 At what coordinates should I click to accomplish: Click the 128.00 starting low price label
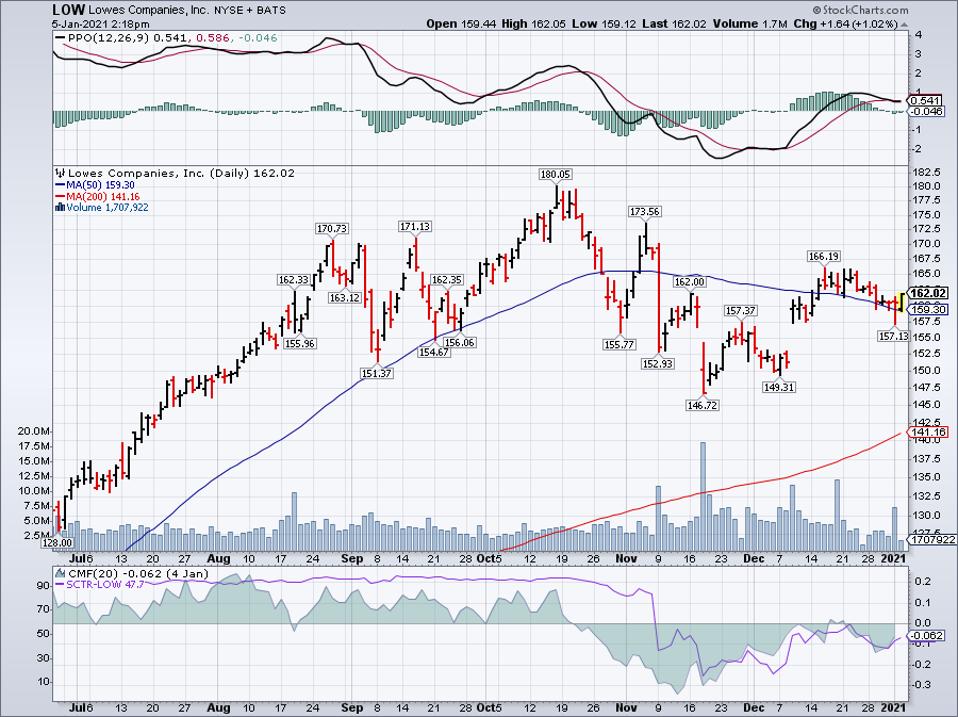pyautogui.click(x=57, y=542)
